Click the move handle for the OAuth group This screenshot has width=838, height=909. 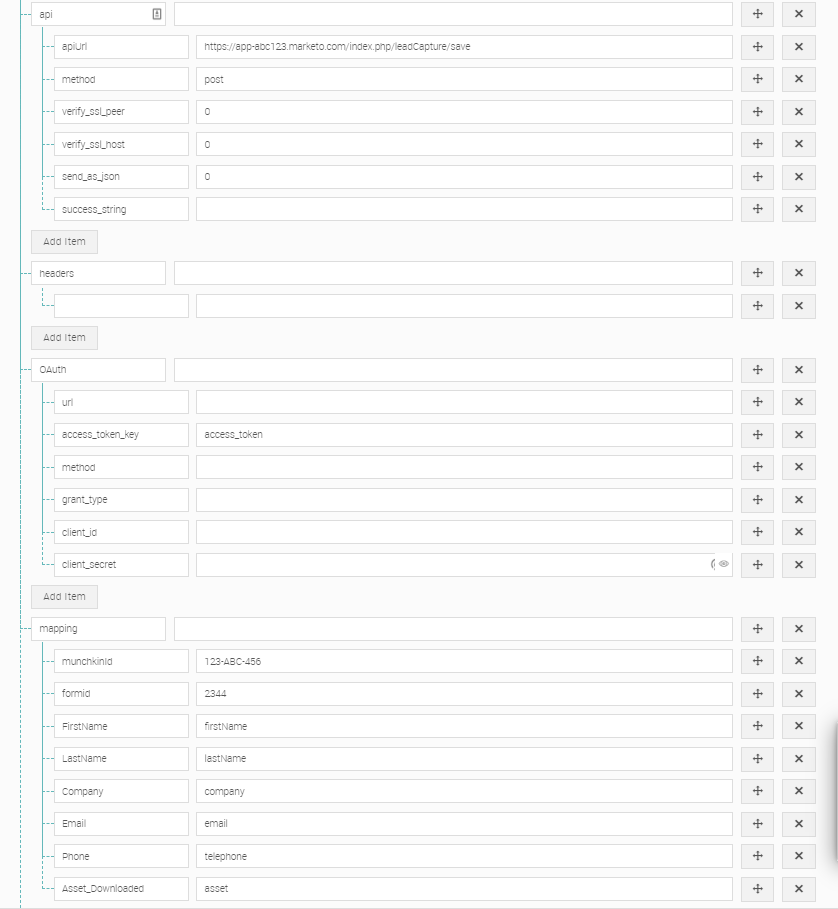click(757, 370)
